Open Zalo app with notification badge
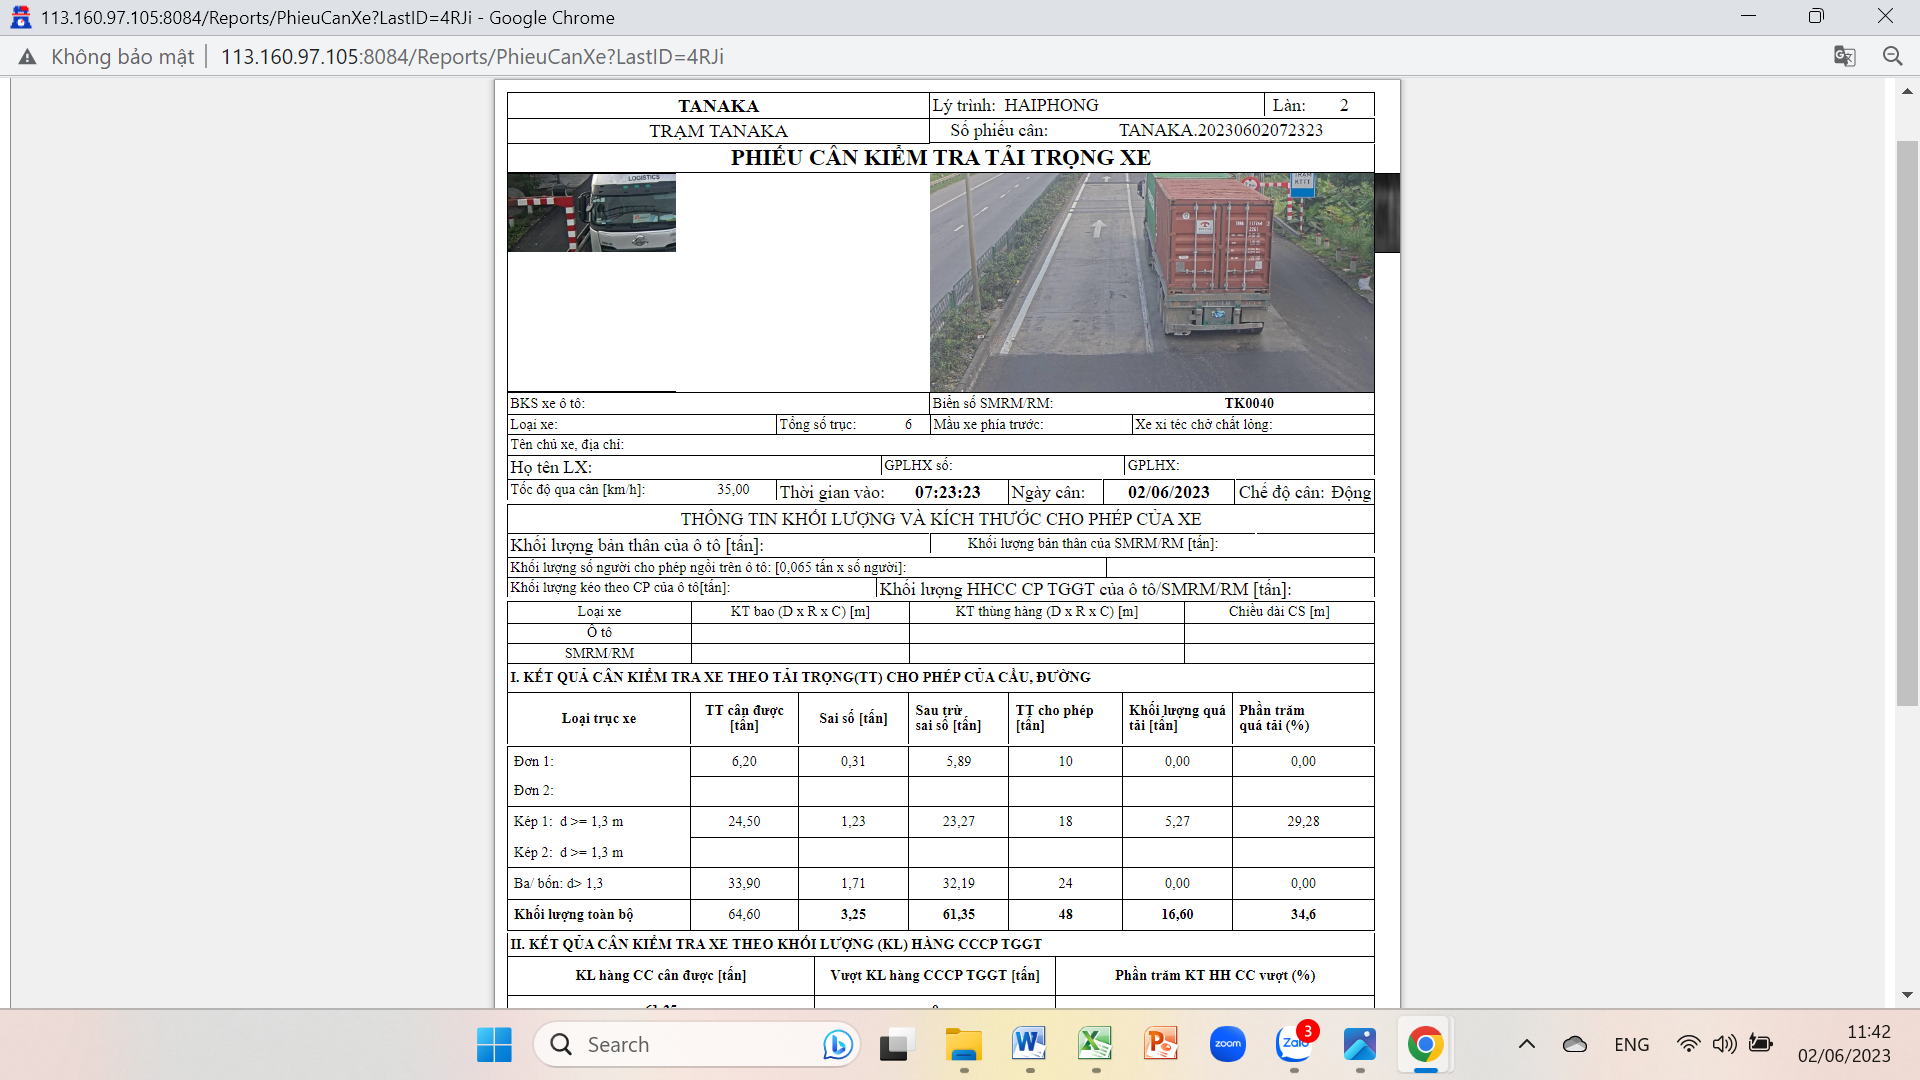The height and width of the screenshot is (1080, 1920). pyautogui.click(x=1294, y=1044)
